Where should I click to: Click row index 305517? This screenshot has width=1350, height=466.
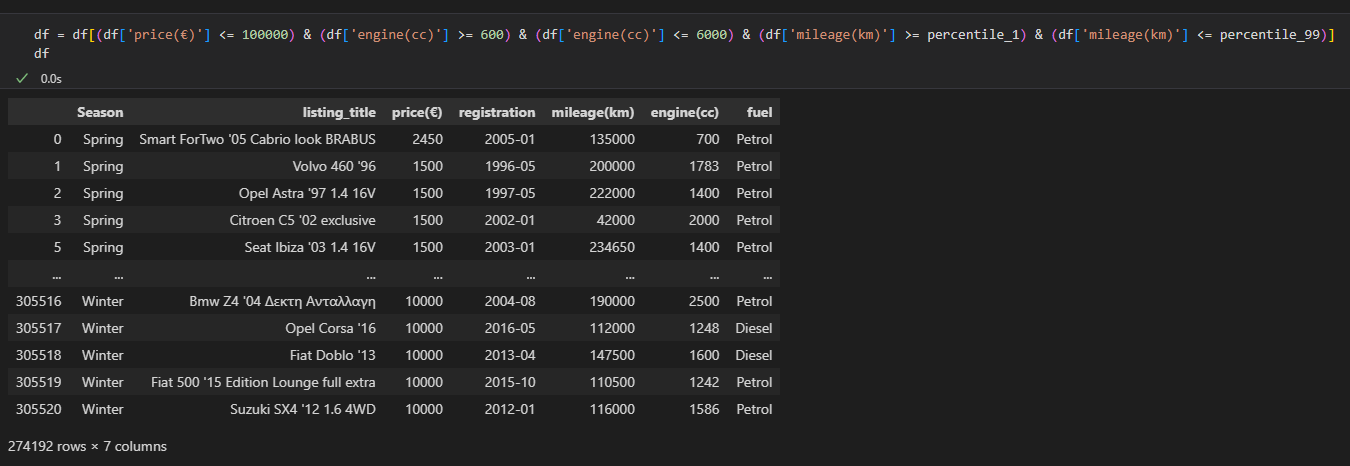[x=39, y=328]
